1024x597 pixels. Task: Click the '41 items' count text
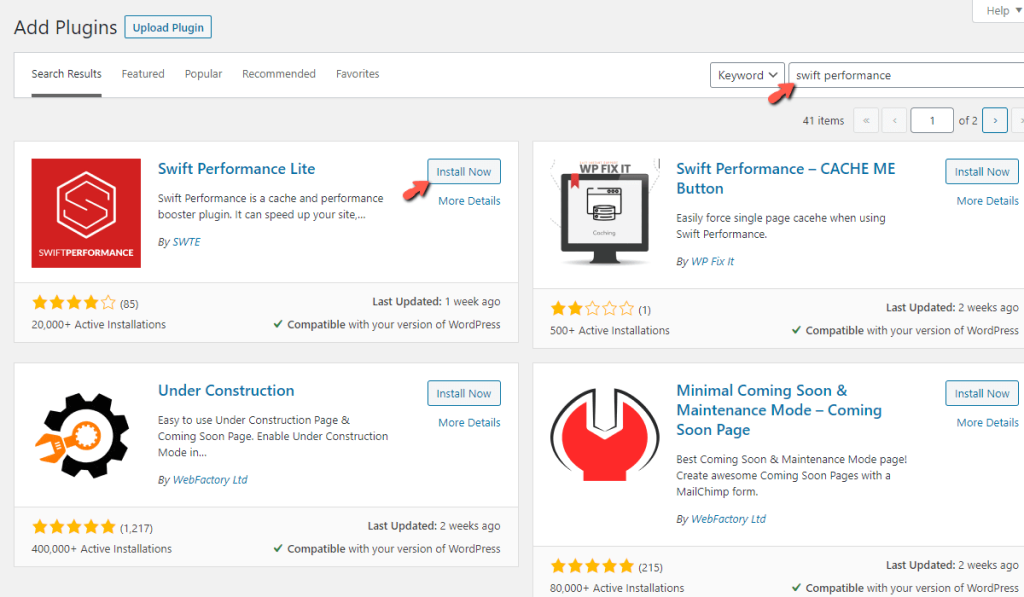(x=823, y=121)
